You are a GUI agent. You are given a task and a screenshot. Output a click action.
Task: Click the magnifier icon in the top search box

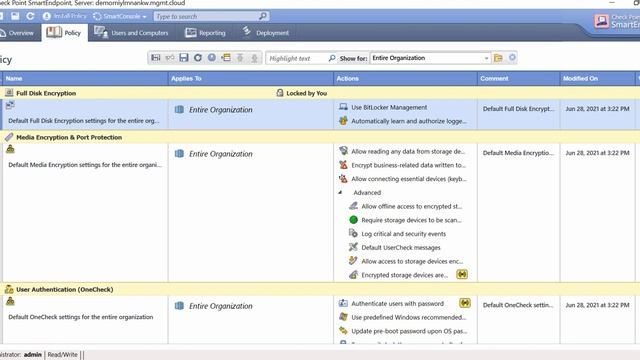[263, 16]
